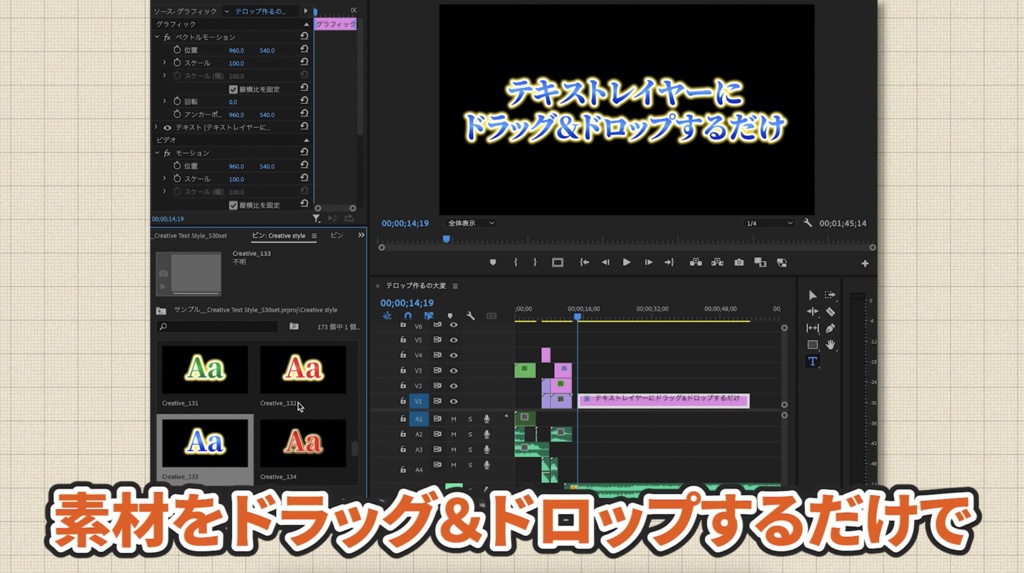This screenshot has height=573, width=1024.
Task: Open the 1/4 playback resolution dropdown
Action: 769,223
